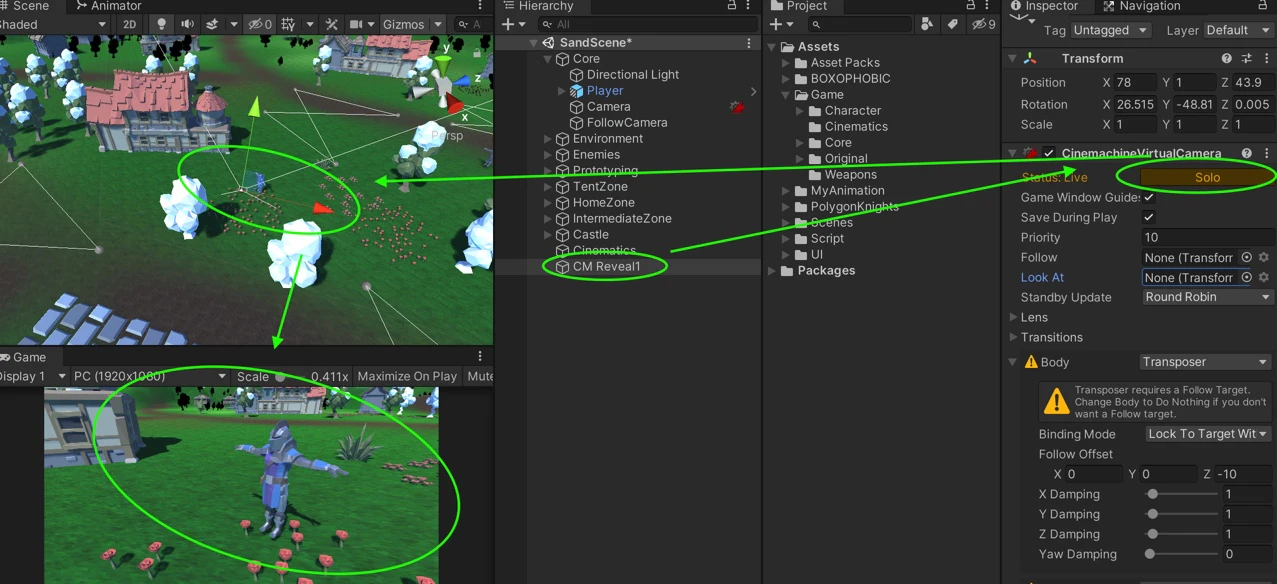This screenshot has width=1277, height=584.
Task: Open SandScene three-dot options menu
Action: point(749,43)
